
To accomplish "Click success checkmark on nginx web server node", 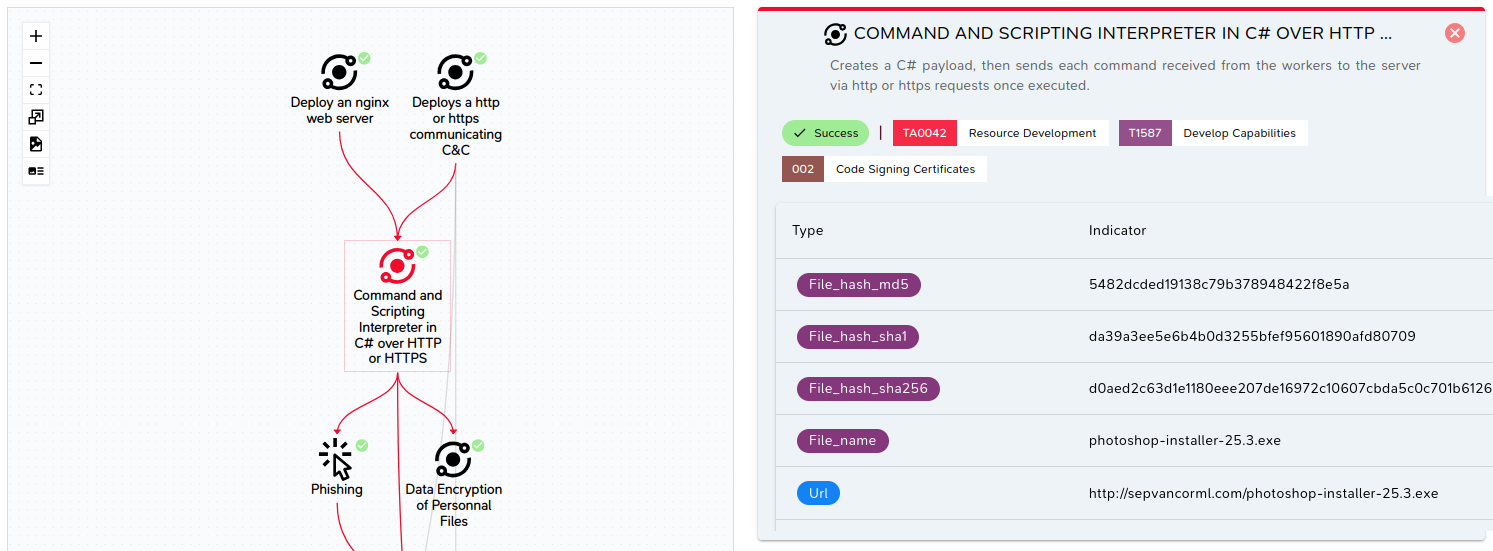I will tap(364, 58).
